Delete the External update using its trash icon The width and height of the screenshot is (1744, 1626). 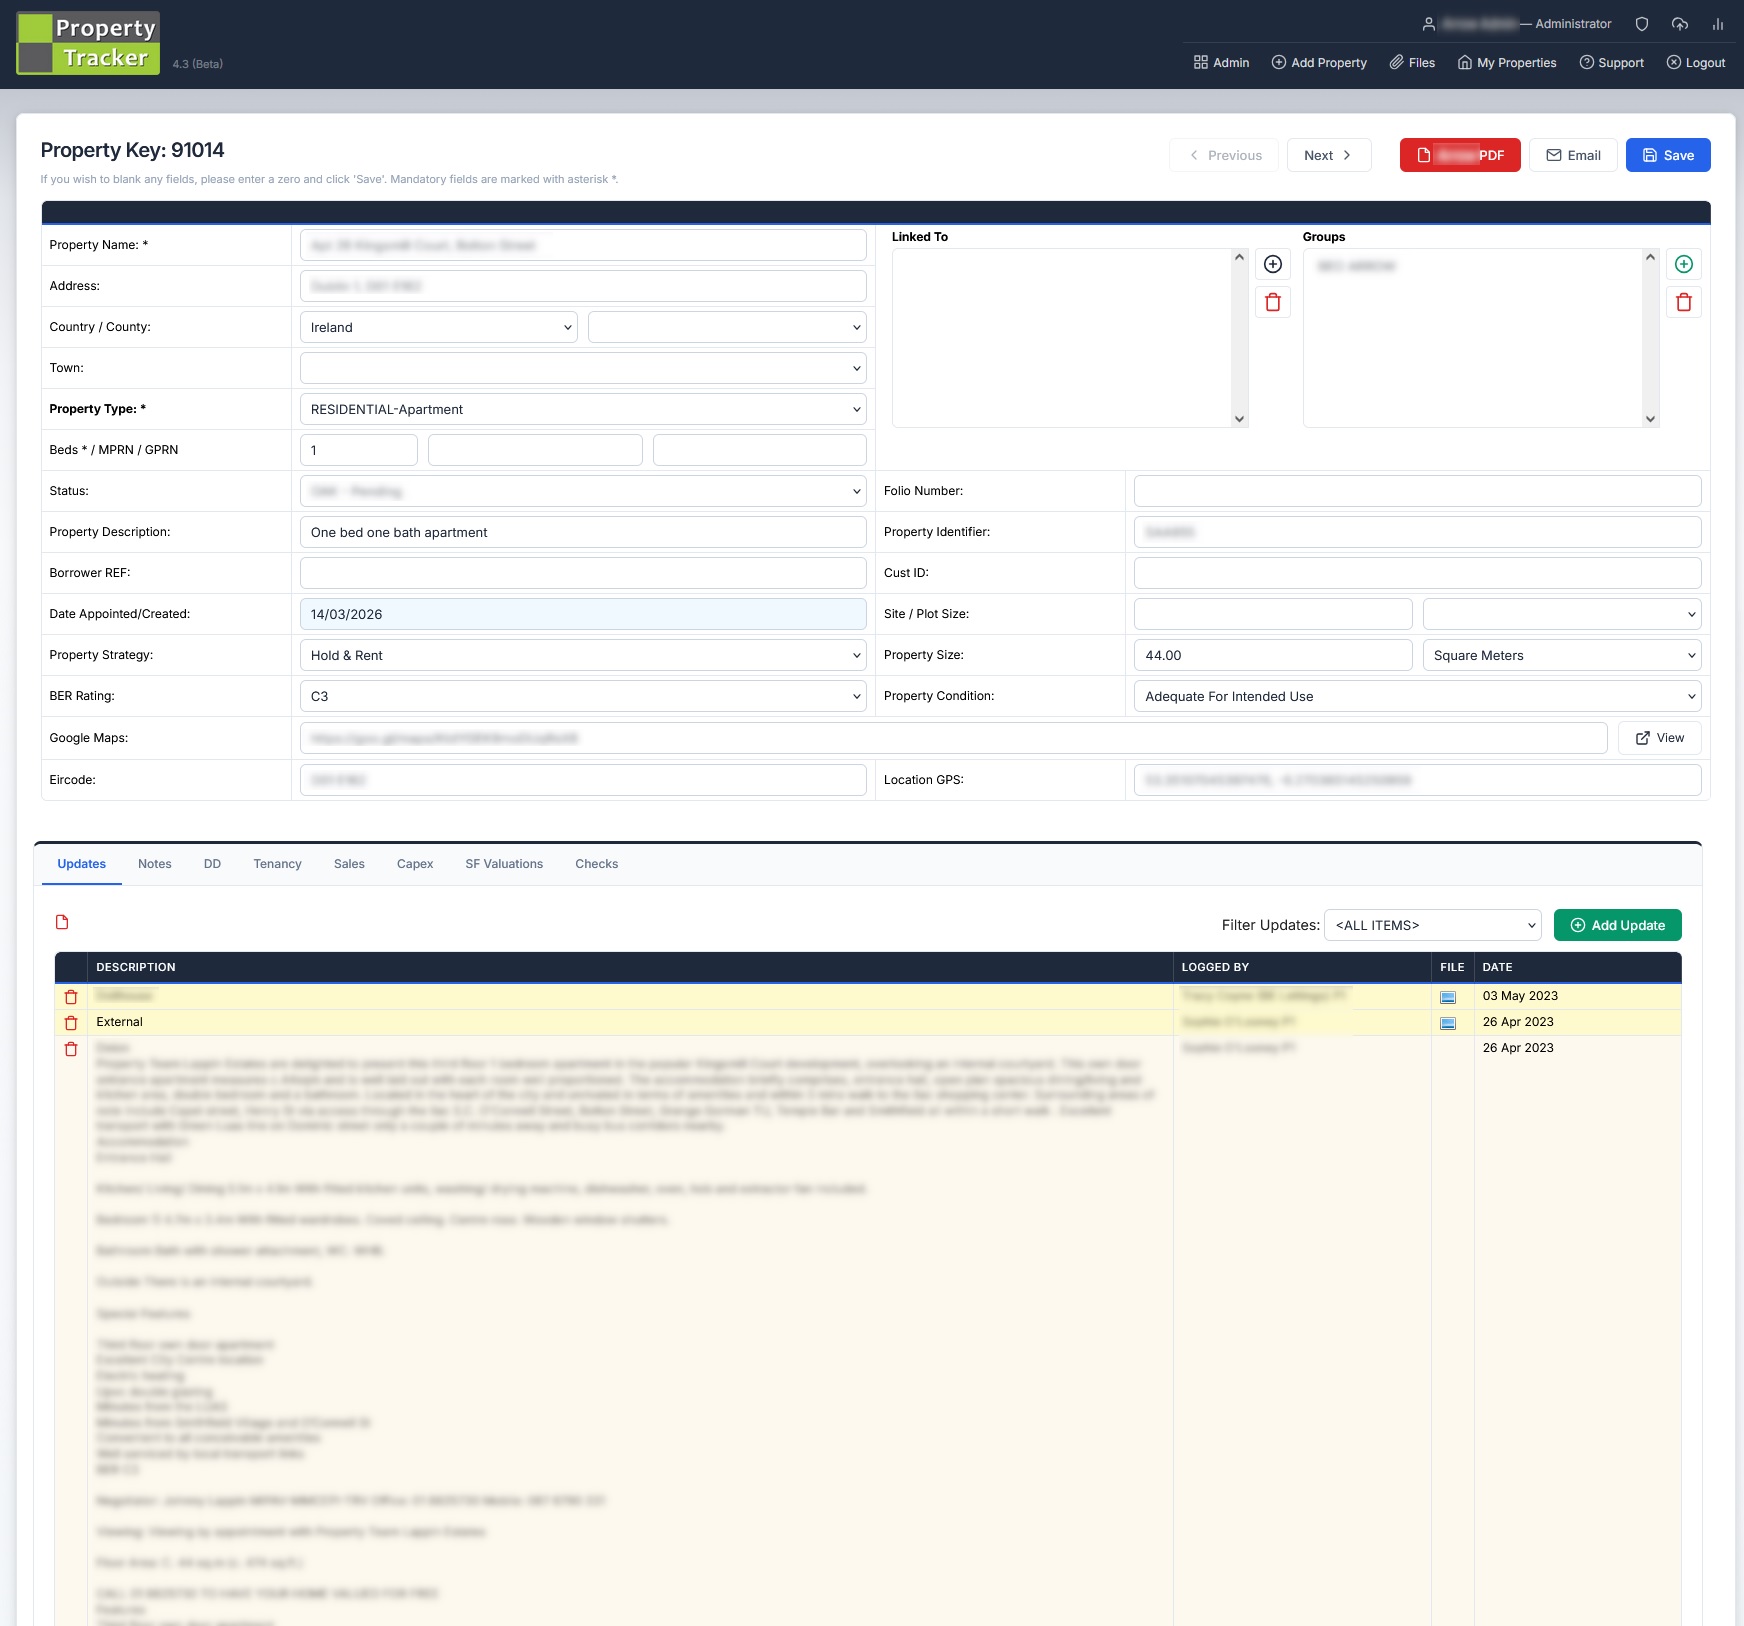coord(71,1022)
